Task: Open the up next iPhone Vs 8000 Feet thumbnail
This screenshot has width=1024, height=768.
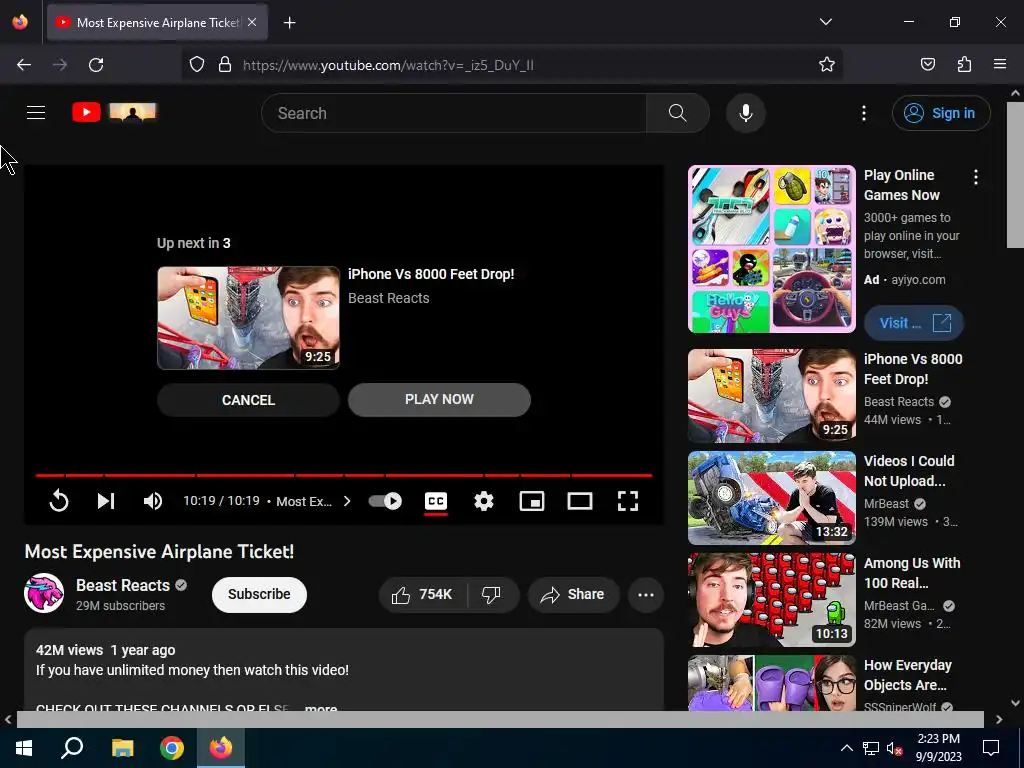Action: [248, 318]
